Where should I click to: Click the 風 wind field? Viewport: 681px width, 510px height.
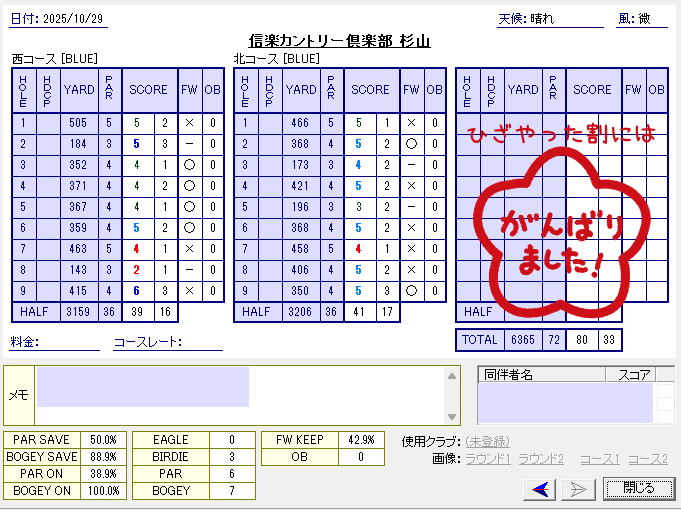tap(652, 18)
